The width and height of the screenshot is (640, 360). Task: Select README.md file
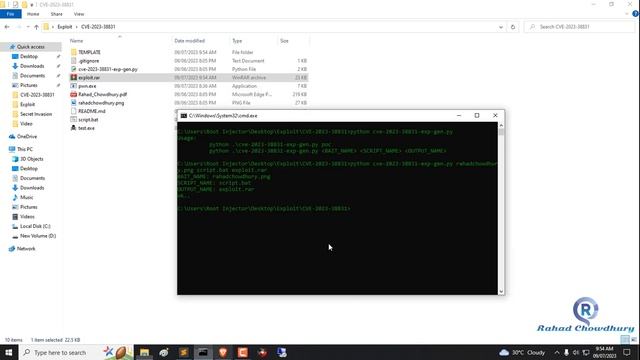tap(92, 111)
